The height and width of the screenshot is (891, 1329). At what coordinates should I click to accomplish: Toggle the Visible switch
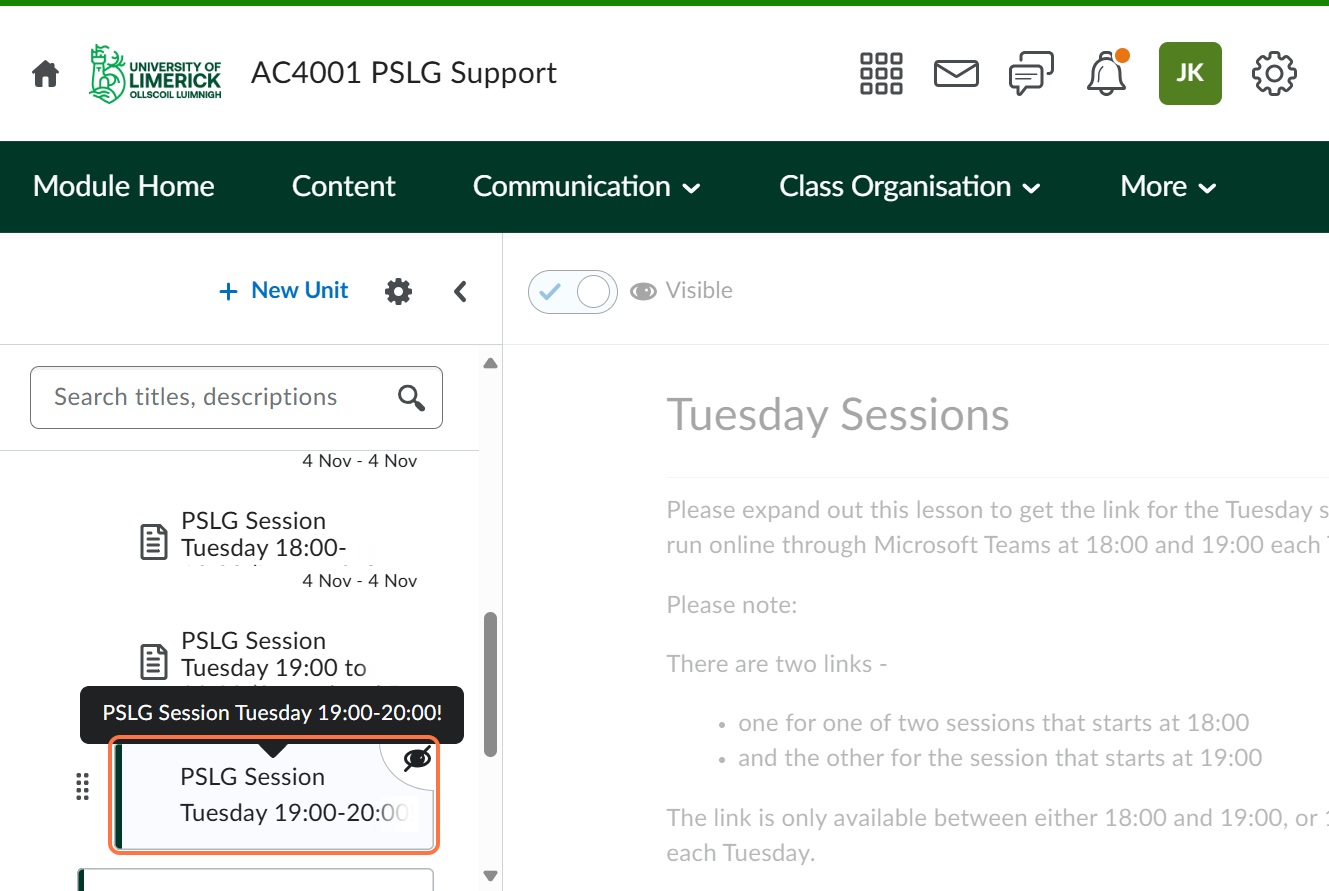point(573,292)
